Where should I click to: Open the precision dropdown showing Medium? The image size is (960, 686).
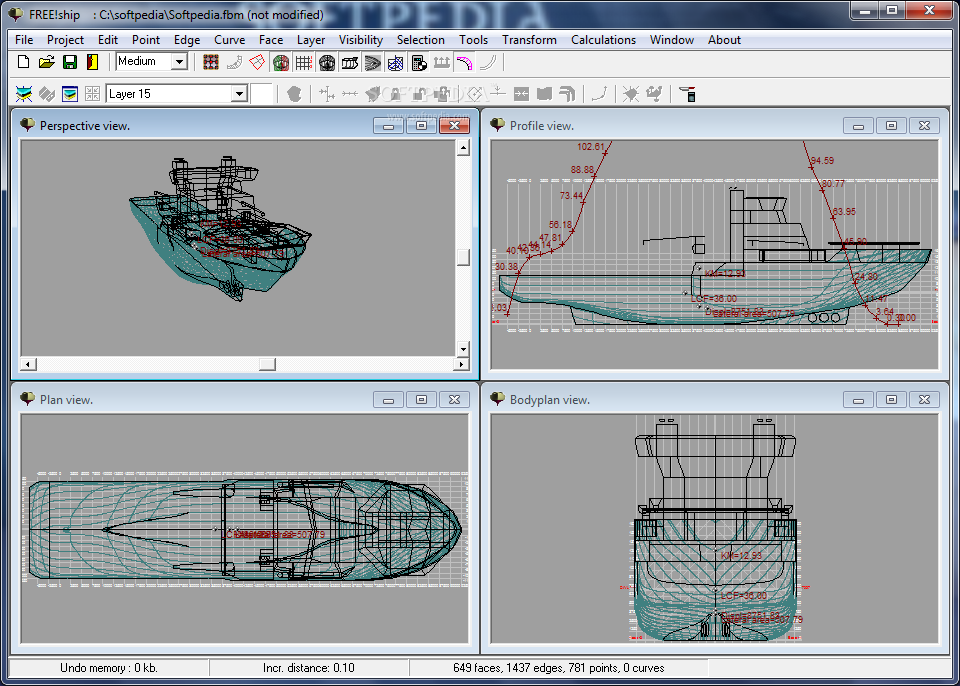click(179, 62)
